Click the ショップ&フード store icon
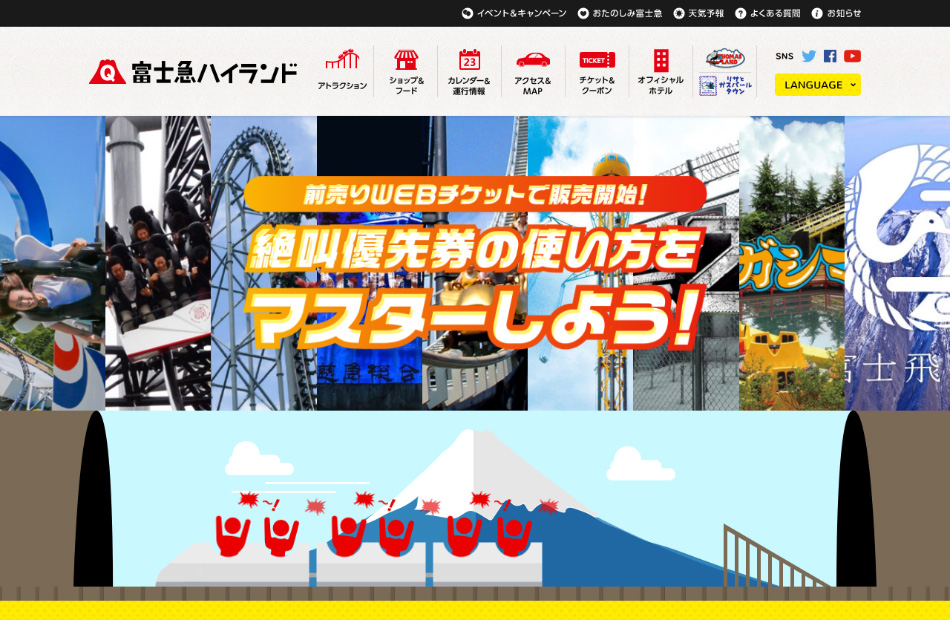950x620 pixels. click(x=406, y=60)
